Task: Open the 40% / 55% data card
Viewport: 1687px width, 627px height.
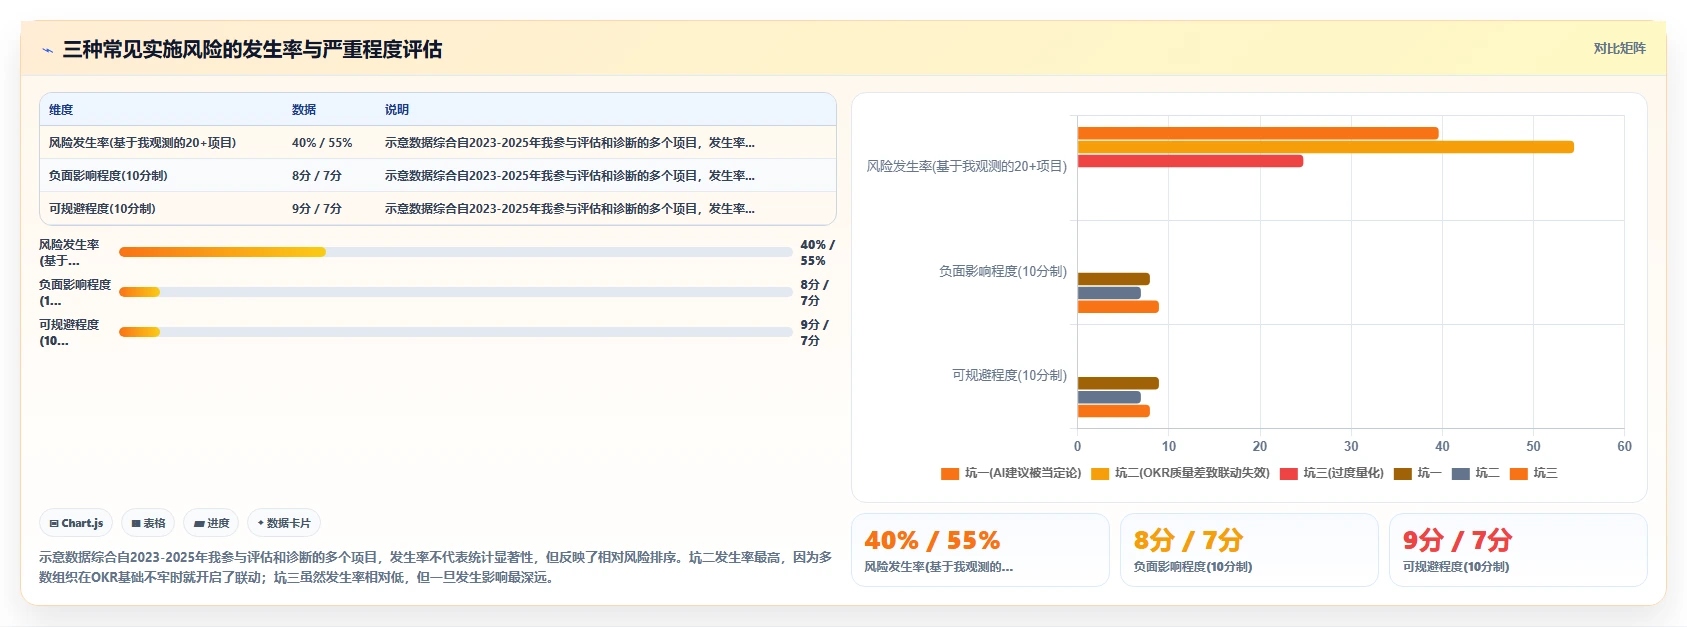Action: (x=980, y=550)
